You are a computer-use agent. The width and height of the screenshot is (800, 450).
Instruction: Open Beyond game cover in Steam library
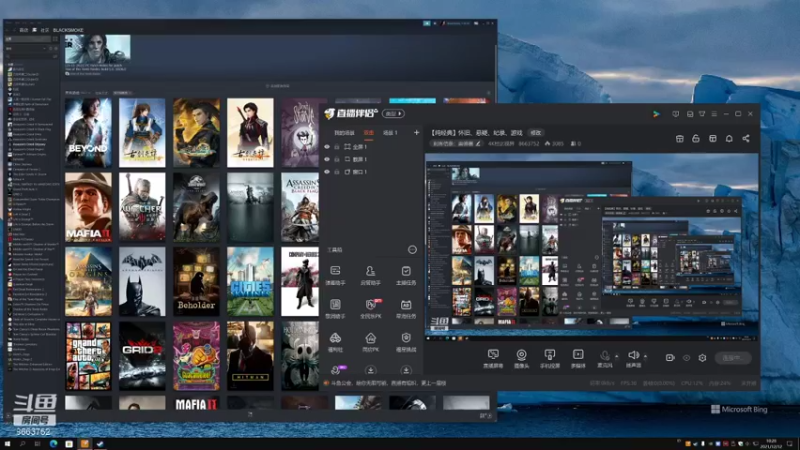point(88,133)
